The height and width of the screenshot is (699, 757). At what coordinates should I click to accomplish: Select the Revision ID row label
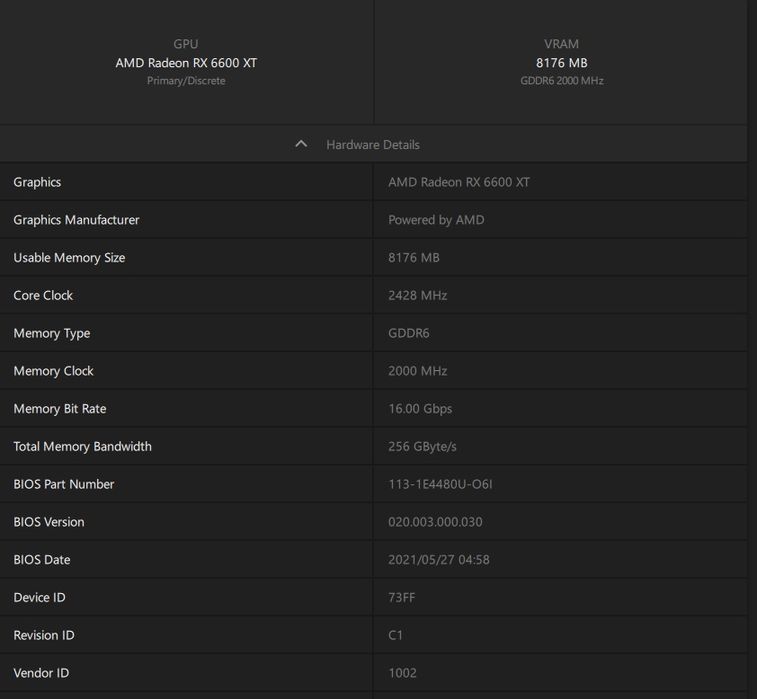pyautogui.click(x=43, y=635)
